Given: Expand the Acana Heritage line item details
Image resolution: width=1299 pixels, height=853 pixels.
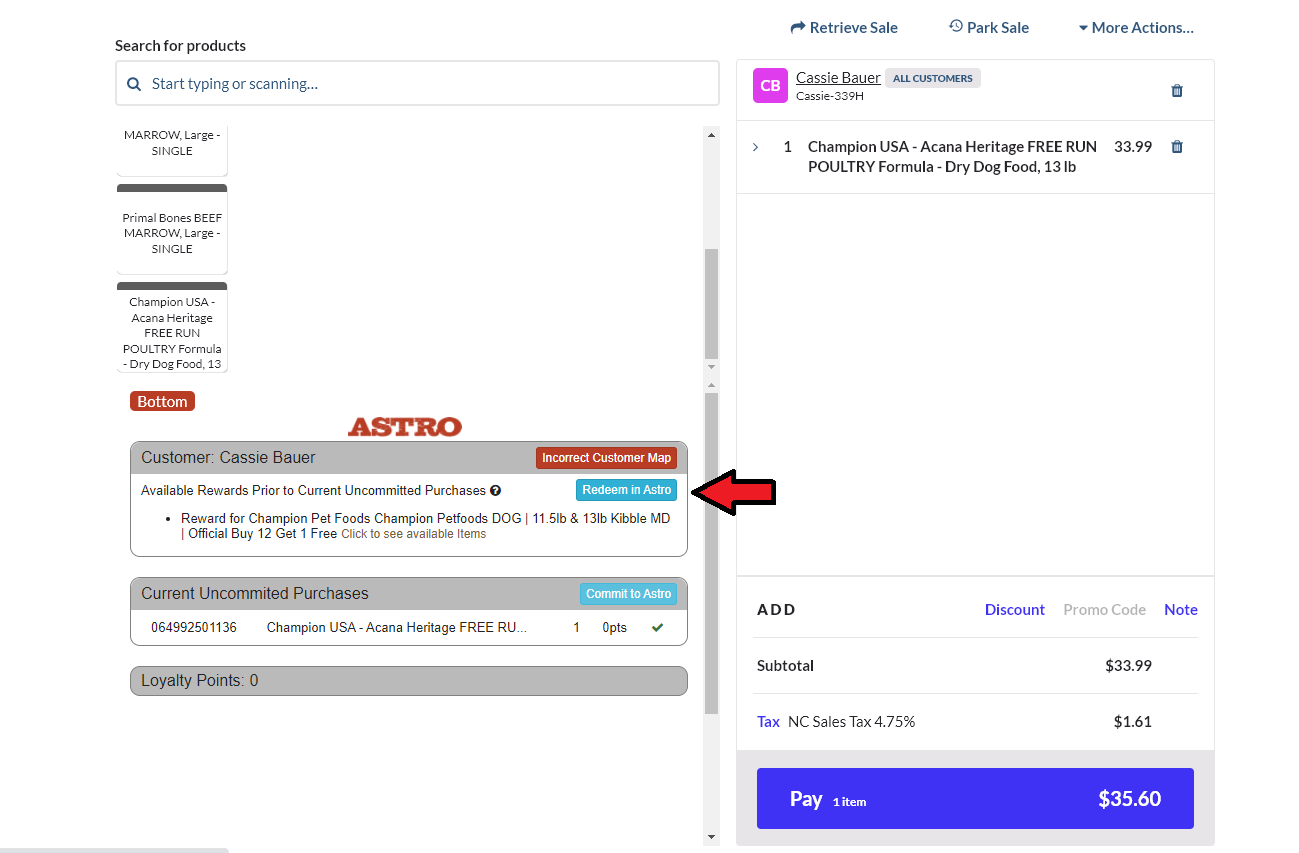Looking at the screenshot, I should (x=756, y=147).
